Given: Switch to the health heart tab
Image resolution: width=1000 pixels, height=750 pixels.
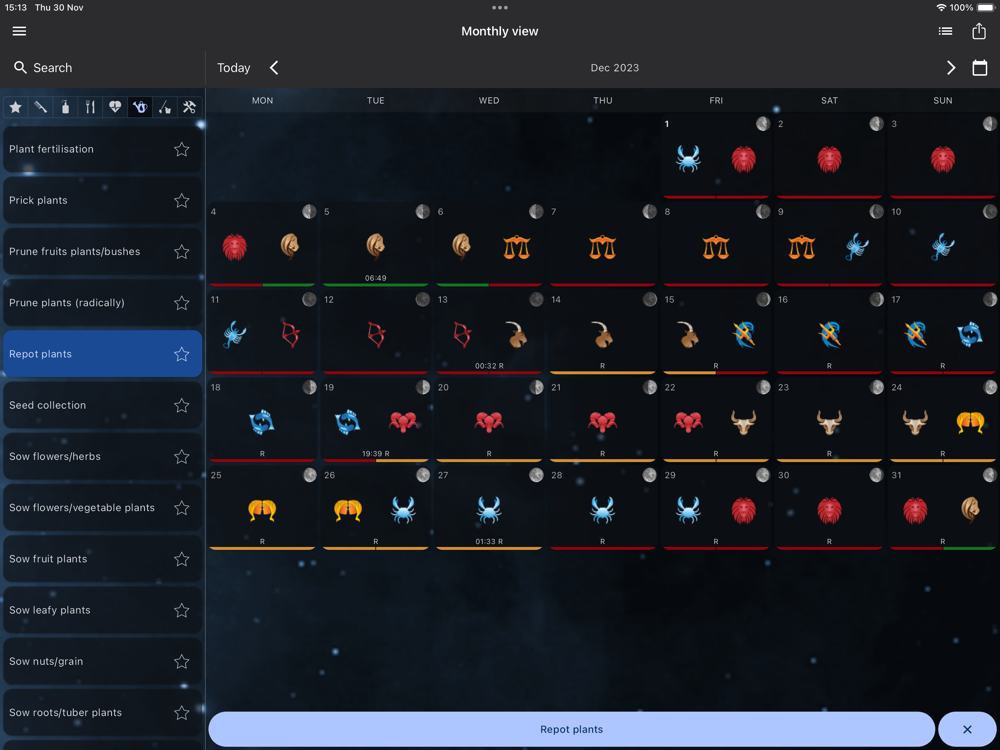Looking at the screenshot, I should pyautogui.click(x=115, y=107).
